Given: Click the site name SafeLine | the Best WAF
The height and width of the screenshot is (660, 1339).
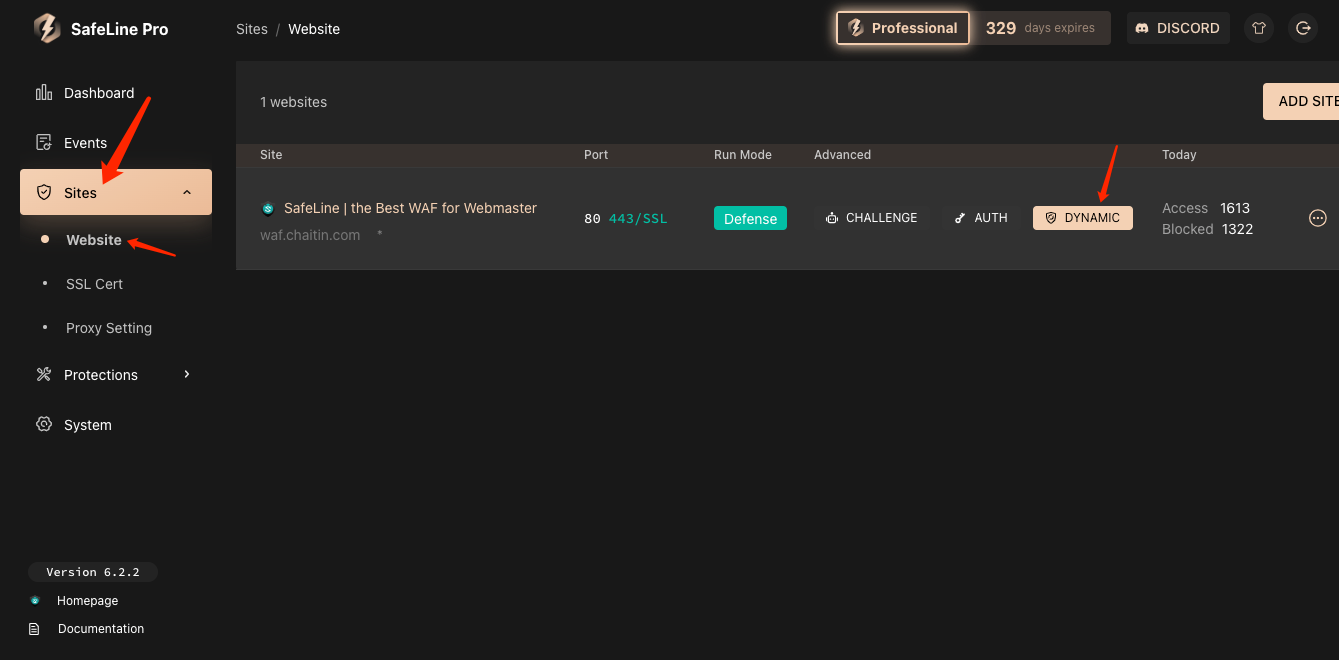Looking at the screenshot, I should [x=410, y=208].
